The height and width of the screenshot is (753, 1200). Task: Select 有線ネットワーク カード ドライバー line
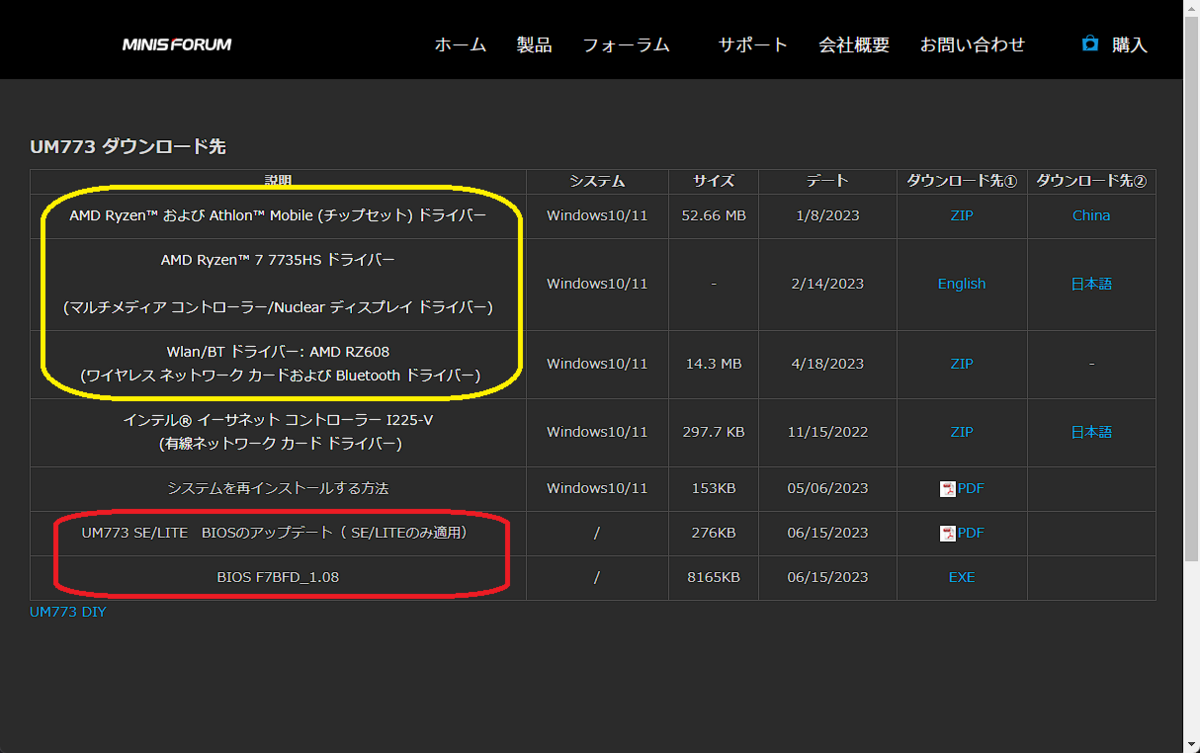tap(278, 443)
